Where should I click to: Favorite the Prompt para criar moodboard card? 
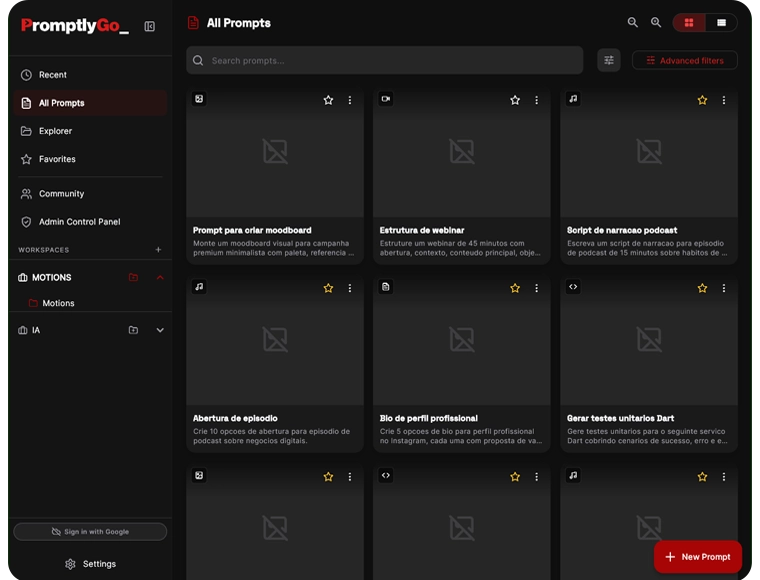(328, 100)
